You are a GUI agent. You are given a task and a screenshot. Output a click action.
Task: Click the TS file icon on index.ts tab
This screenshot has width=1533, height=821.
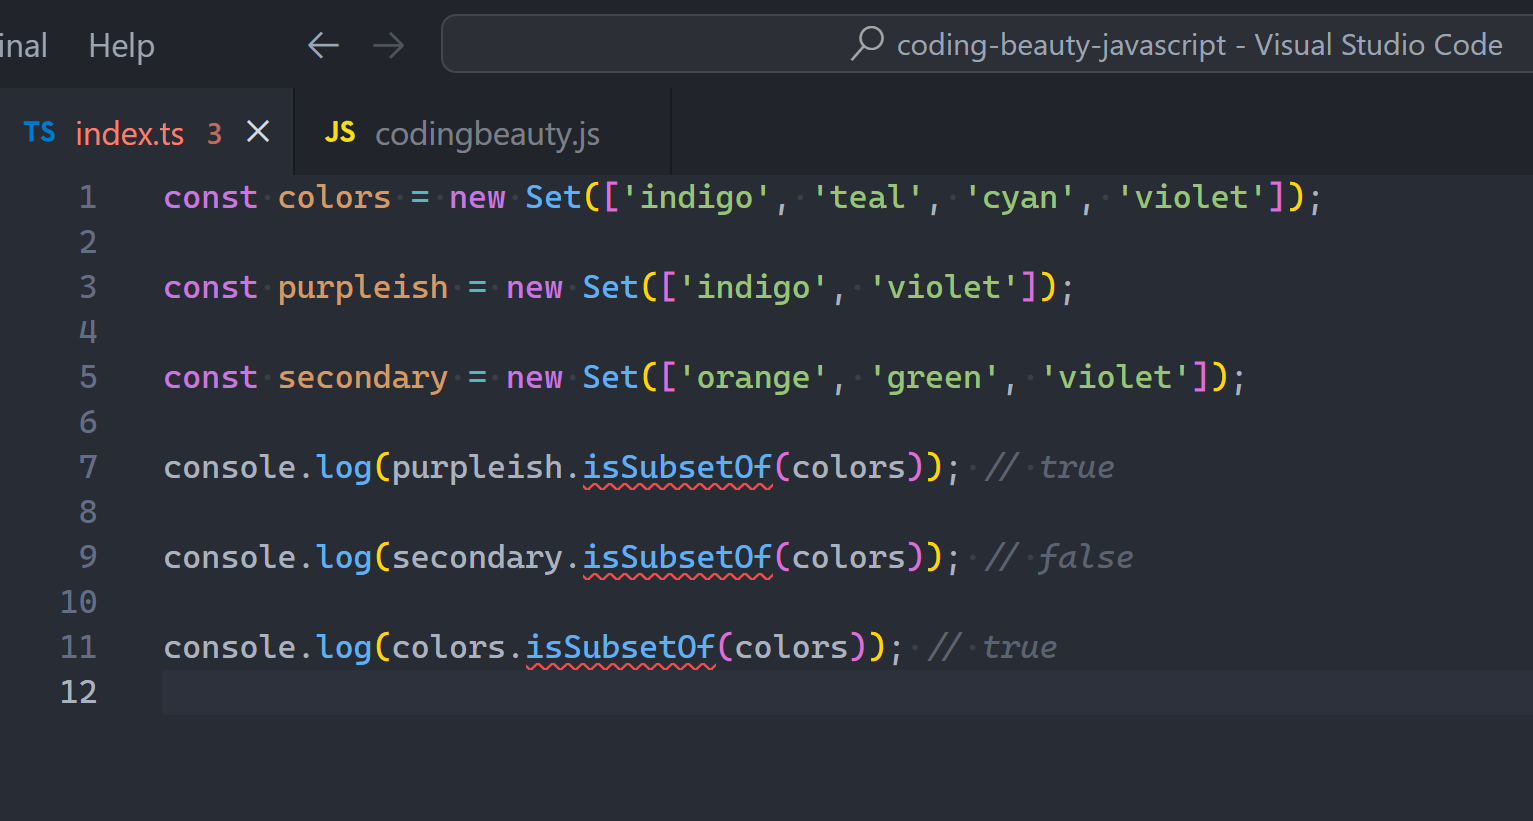point(40,132)
